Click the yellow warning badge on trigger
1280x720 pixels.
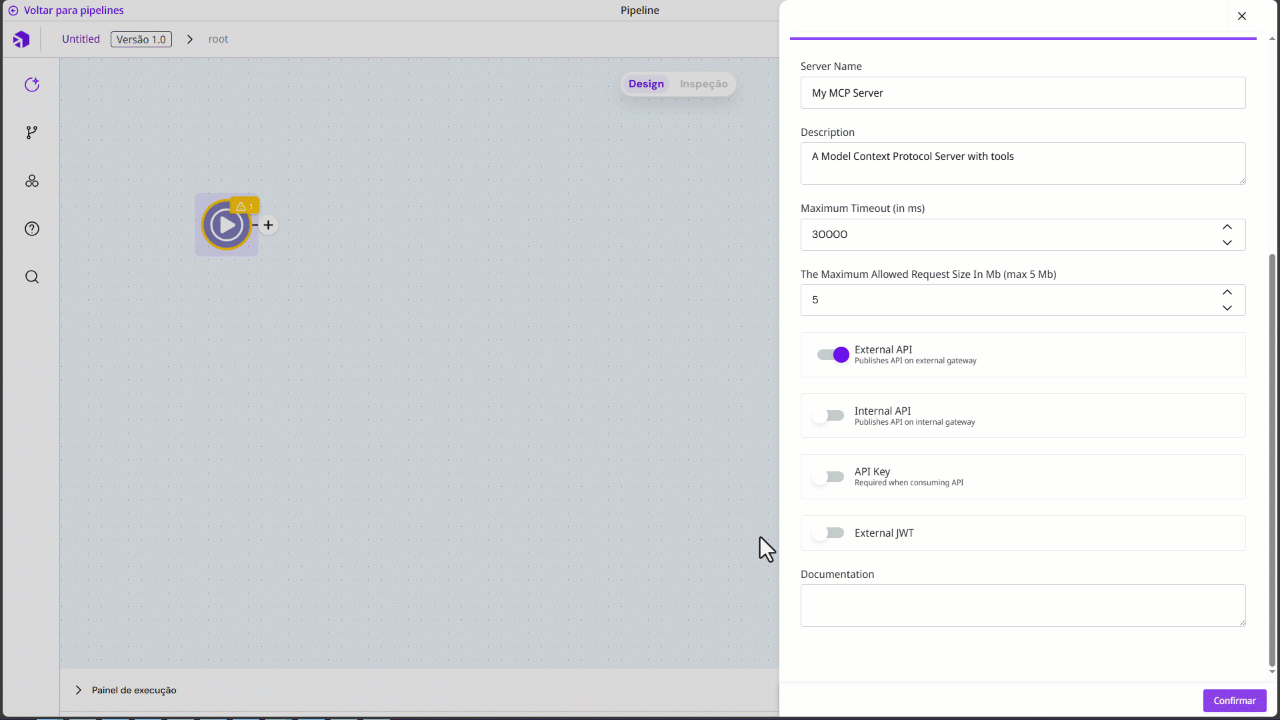244,206
